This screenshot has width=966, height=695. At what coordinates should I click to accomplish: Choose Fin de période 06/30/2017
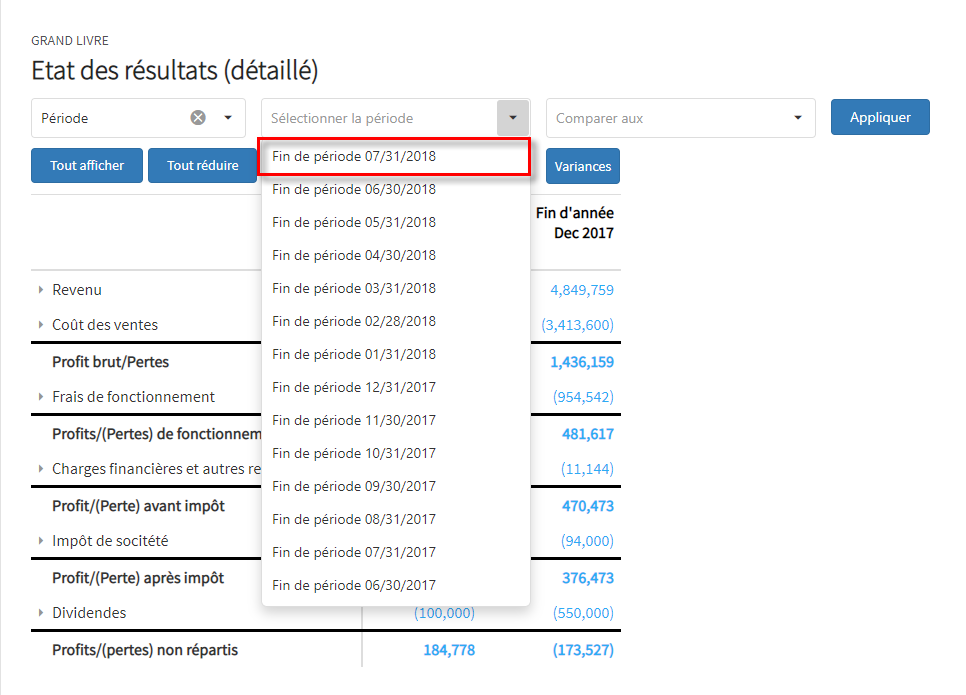pyautogui.click(x=354, y=586)
